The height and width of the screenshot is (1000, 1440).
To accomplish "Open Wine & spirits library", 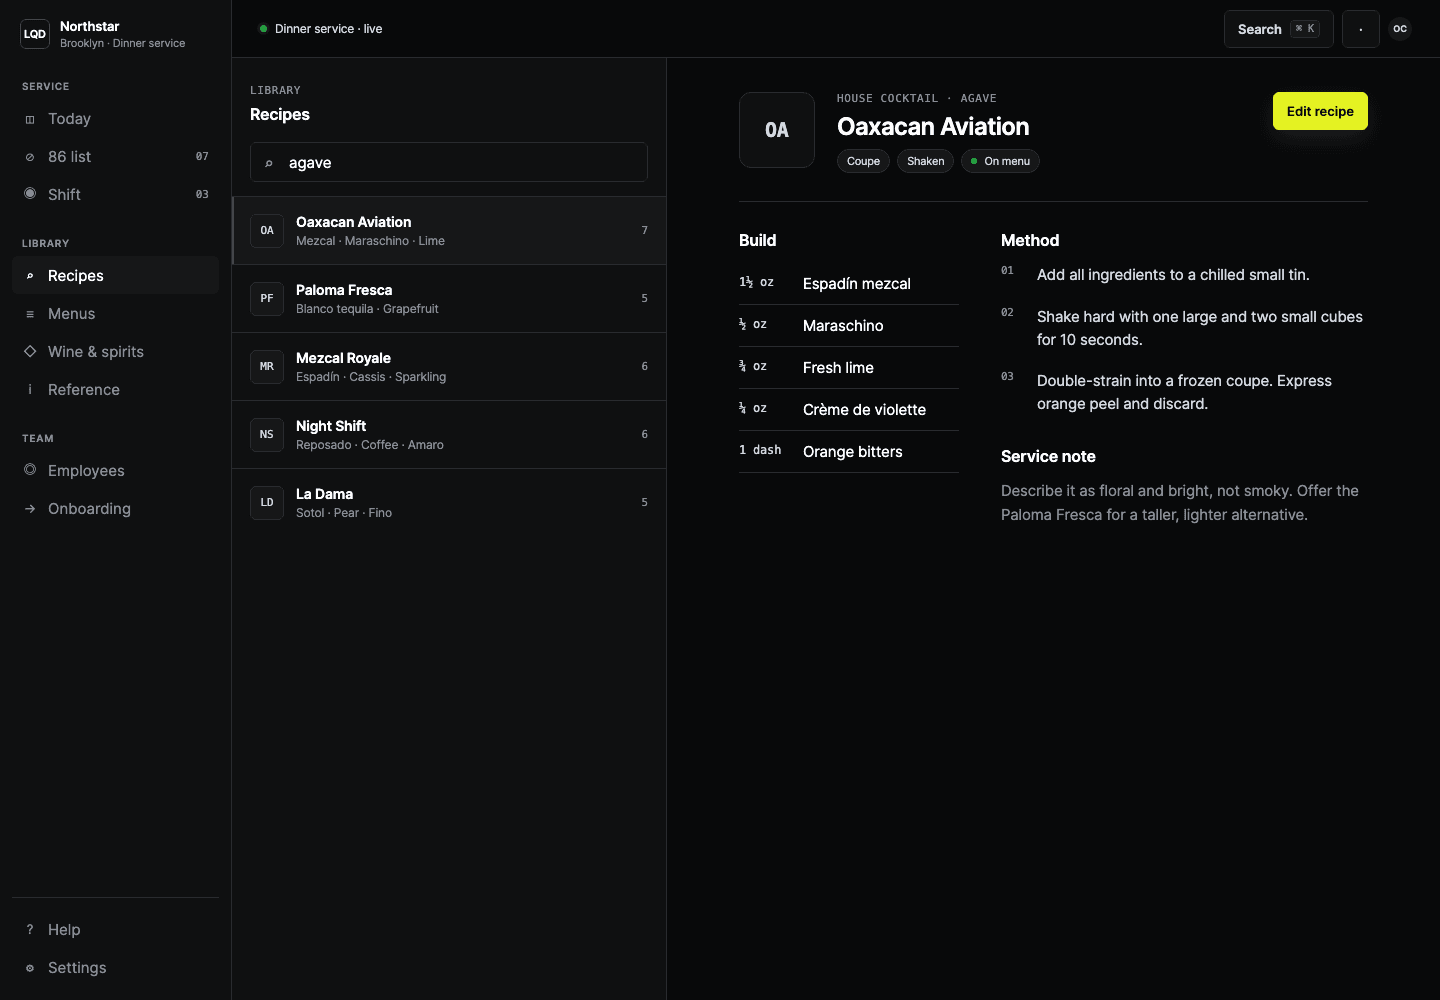I will (x=116, y=352).
